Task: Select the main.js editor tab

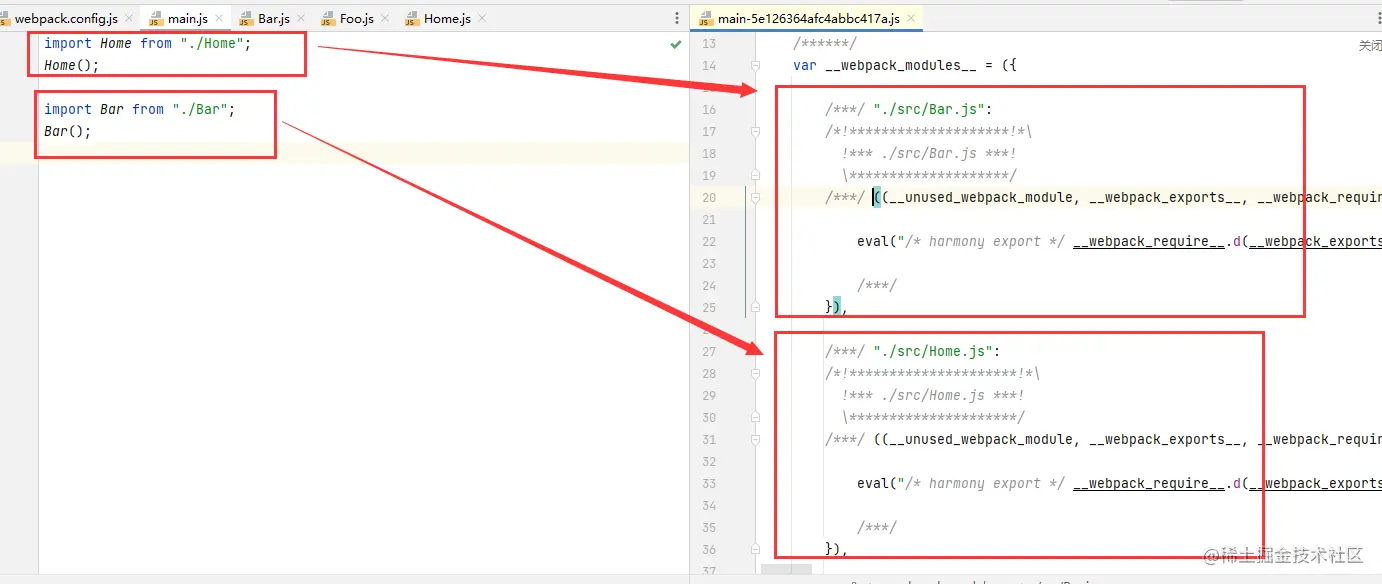Action: pos(187,18)
